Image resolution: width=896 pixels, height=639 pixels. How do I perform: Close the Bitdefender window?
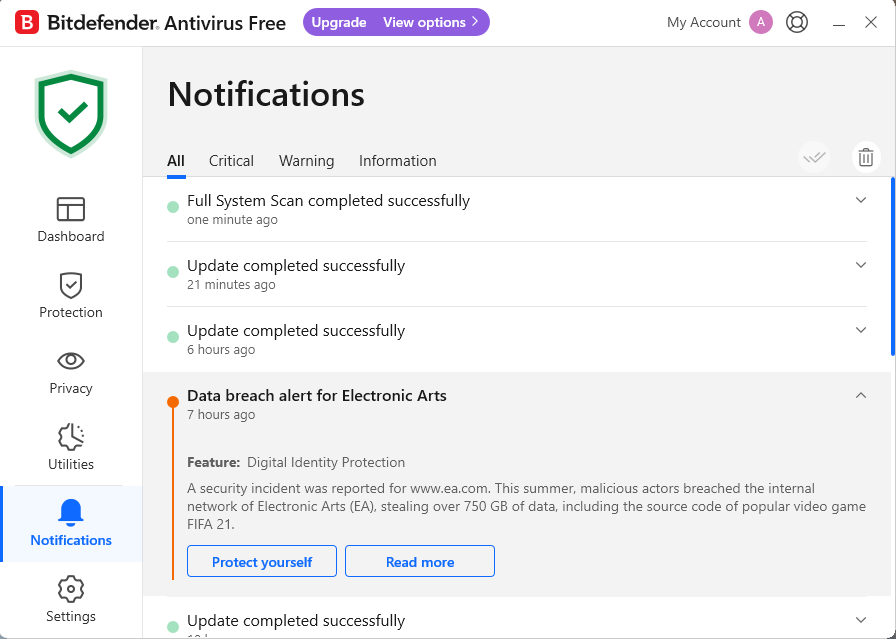pyautogui.click(x=871, y=22)
